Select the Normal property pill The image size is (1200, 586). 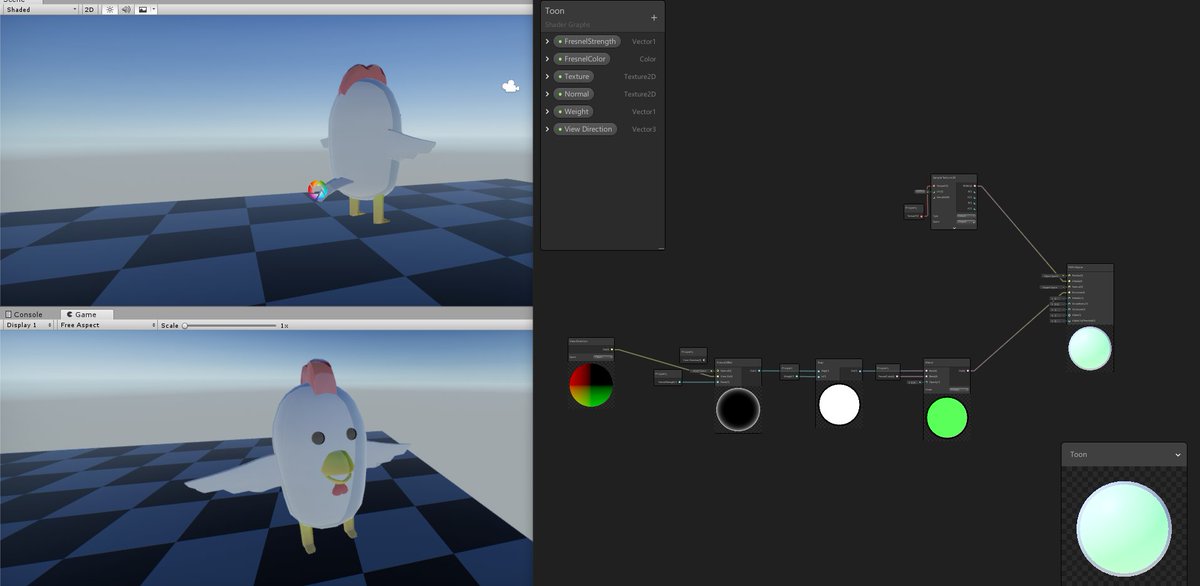[x=574, y=94]
